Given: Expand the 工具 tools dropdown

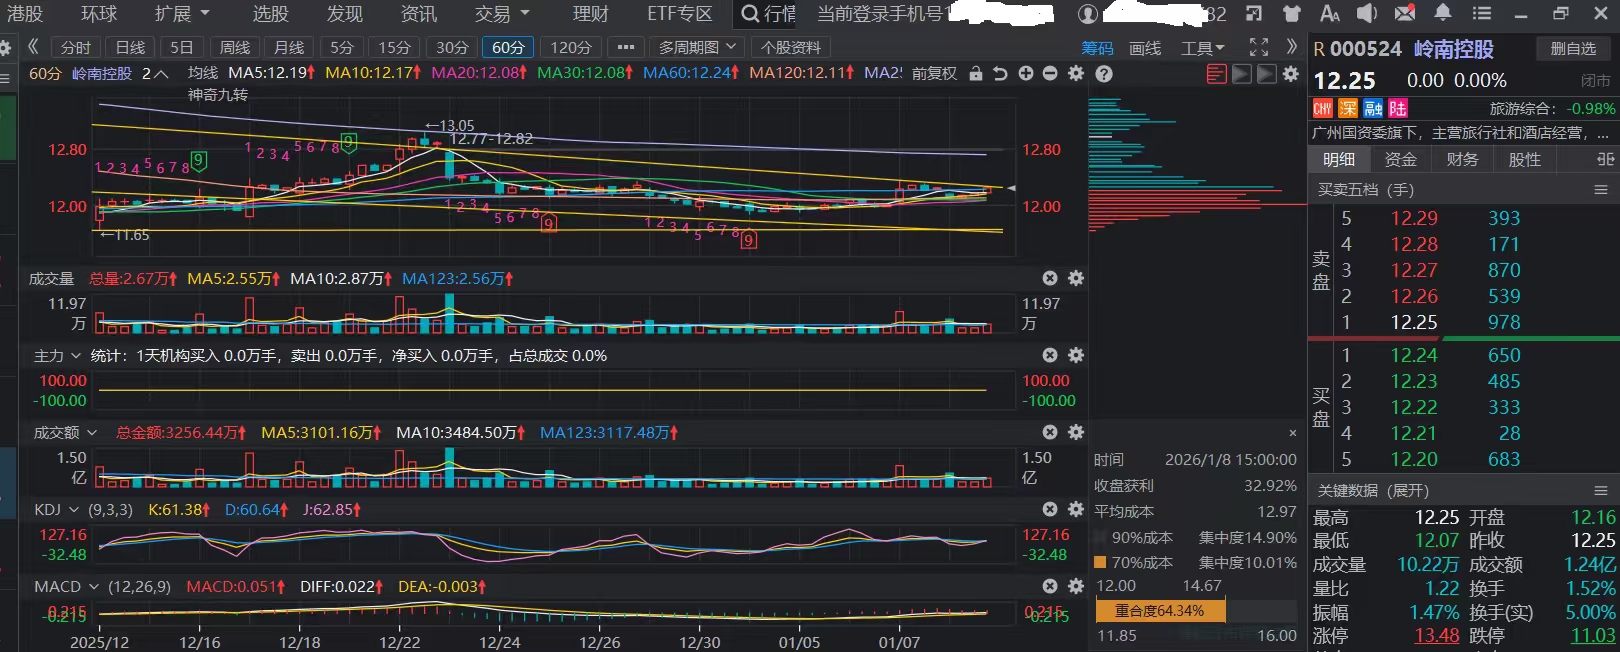Looking at the screenshot, I should pos(1202,48).
